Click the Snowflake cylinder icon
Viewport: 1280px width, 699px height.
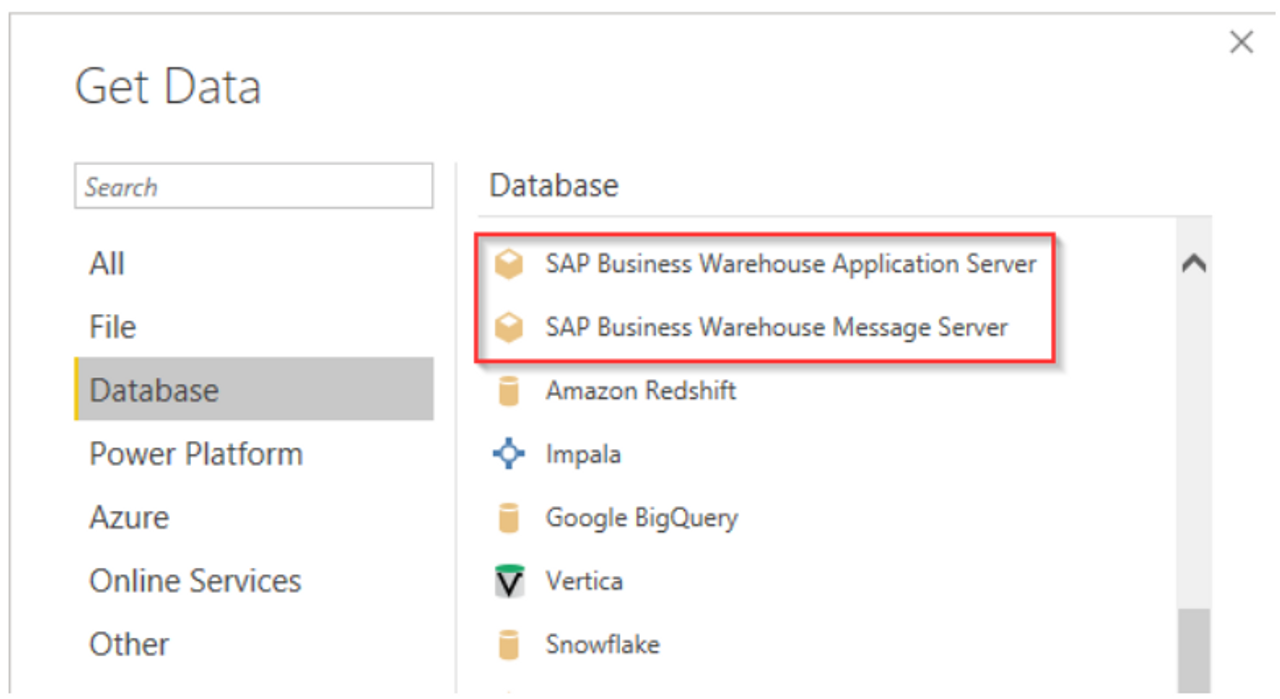click(x=509, y=645)
